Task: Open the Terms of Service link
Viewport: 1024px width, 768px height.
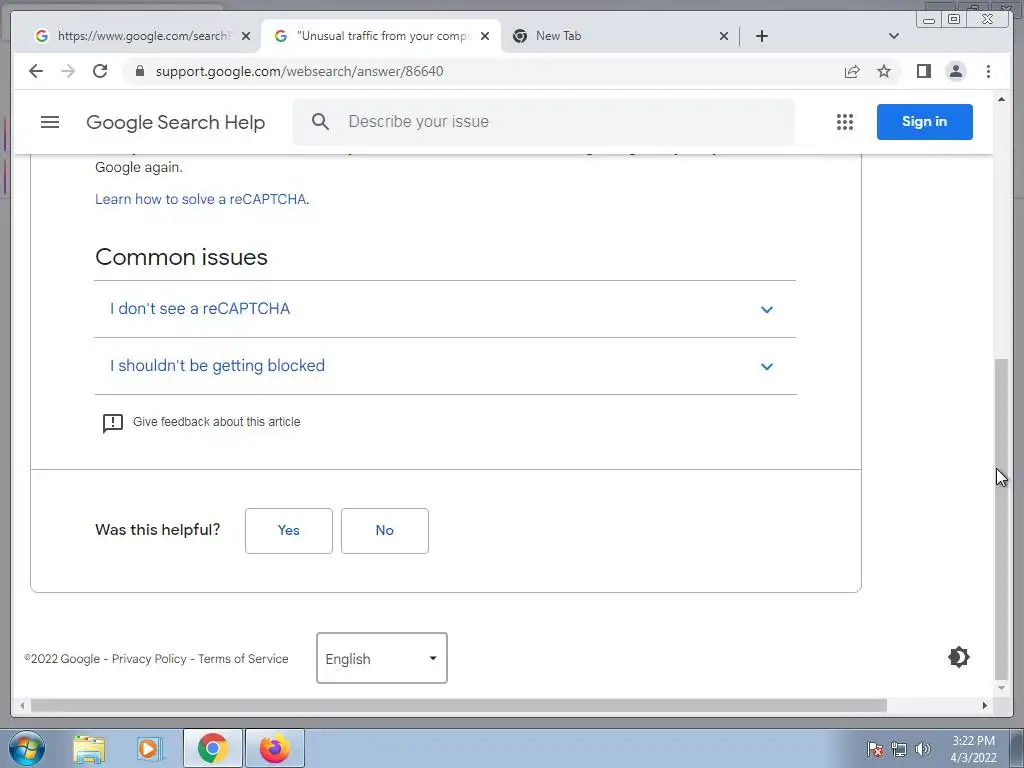Action: (x=243, y=659)
